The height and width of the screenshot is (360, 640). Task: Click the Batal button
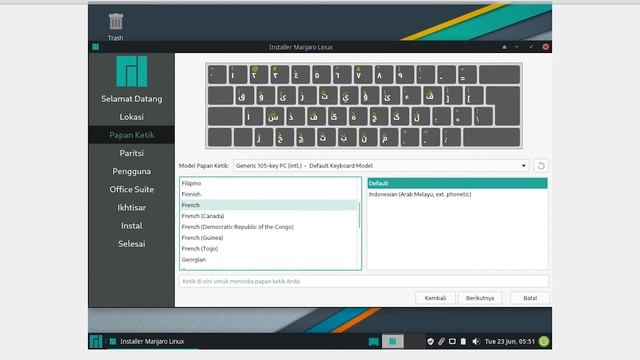click(x=530, y=298)
